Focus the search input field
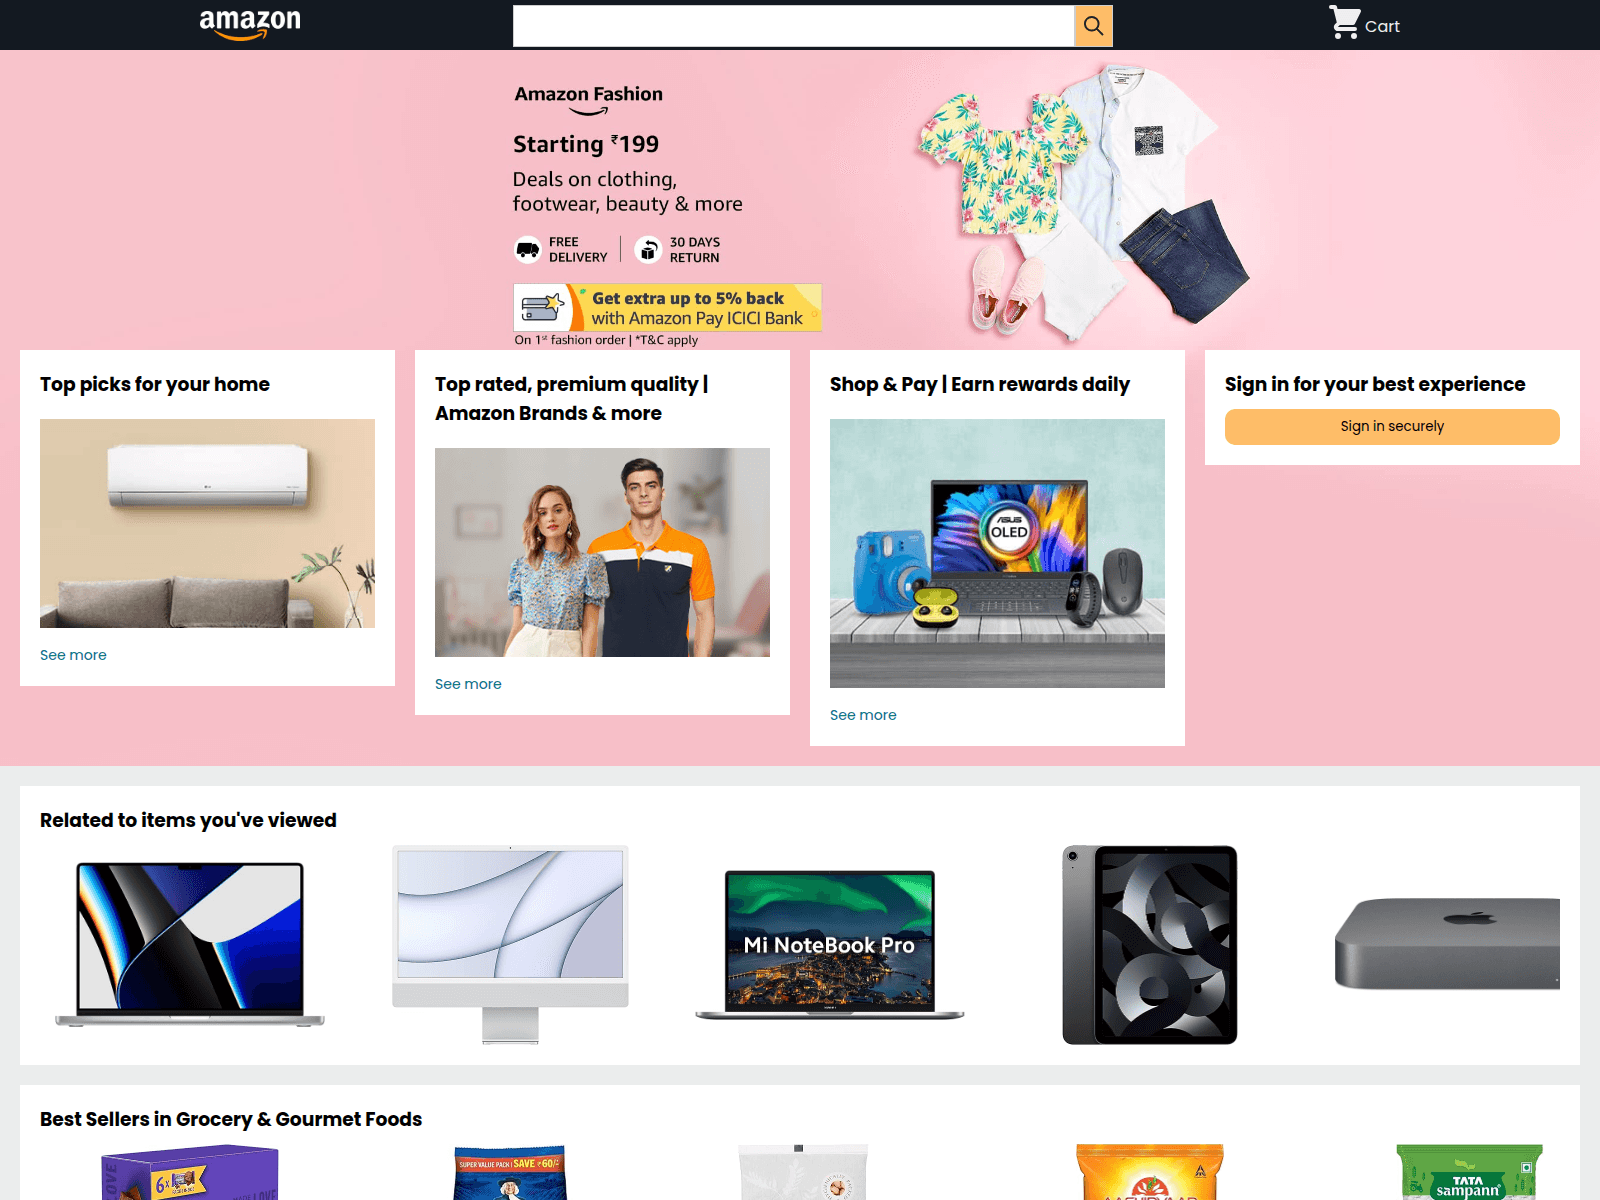 click(x=794, y=26)
